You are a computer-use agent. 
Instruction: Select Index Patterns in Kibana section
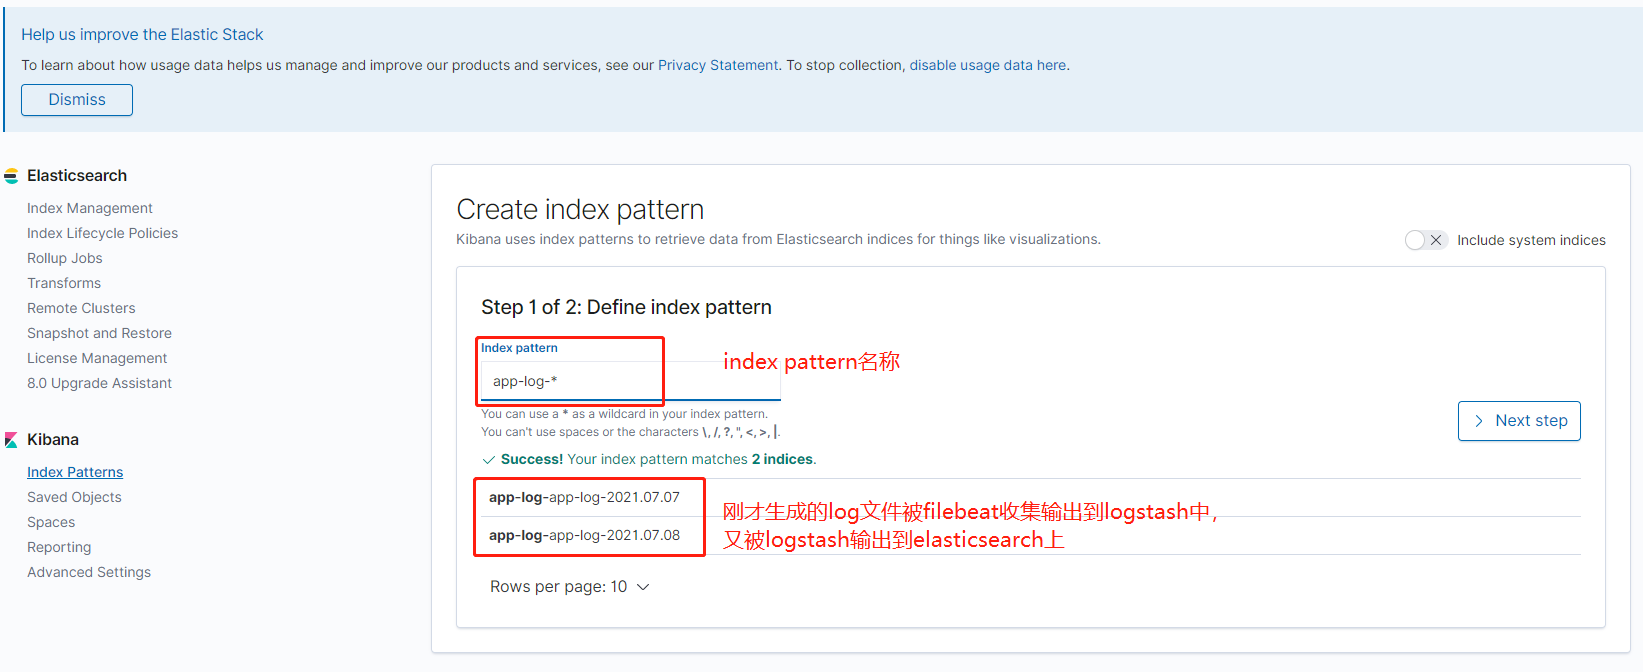coord(75,472)
